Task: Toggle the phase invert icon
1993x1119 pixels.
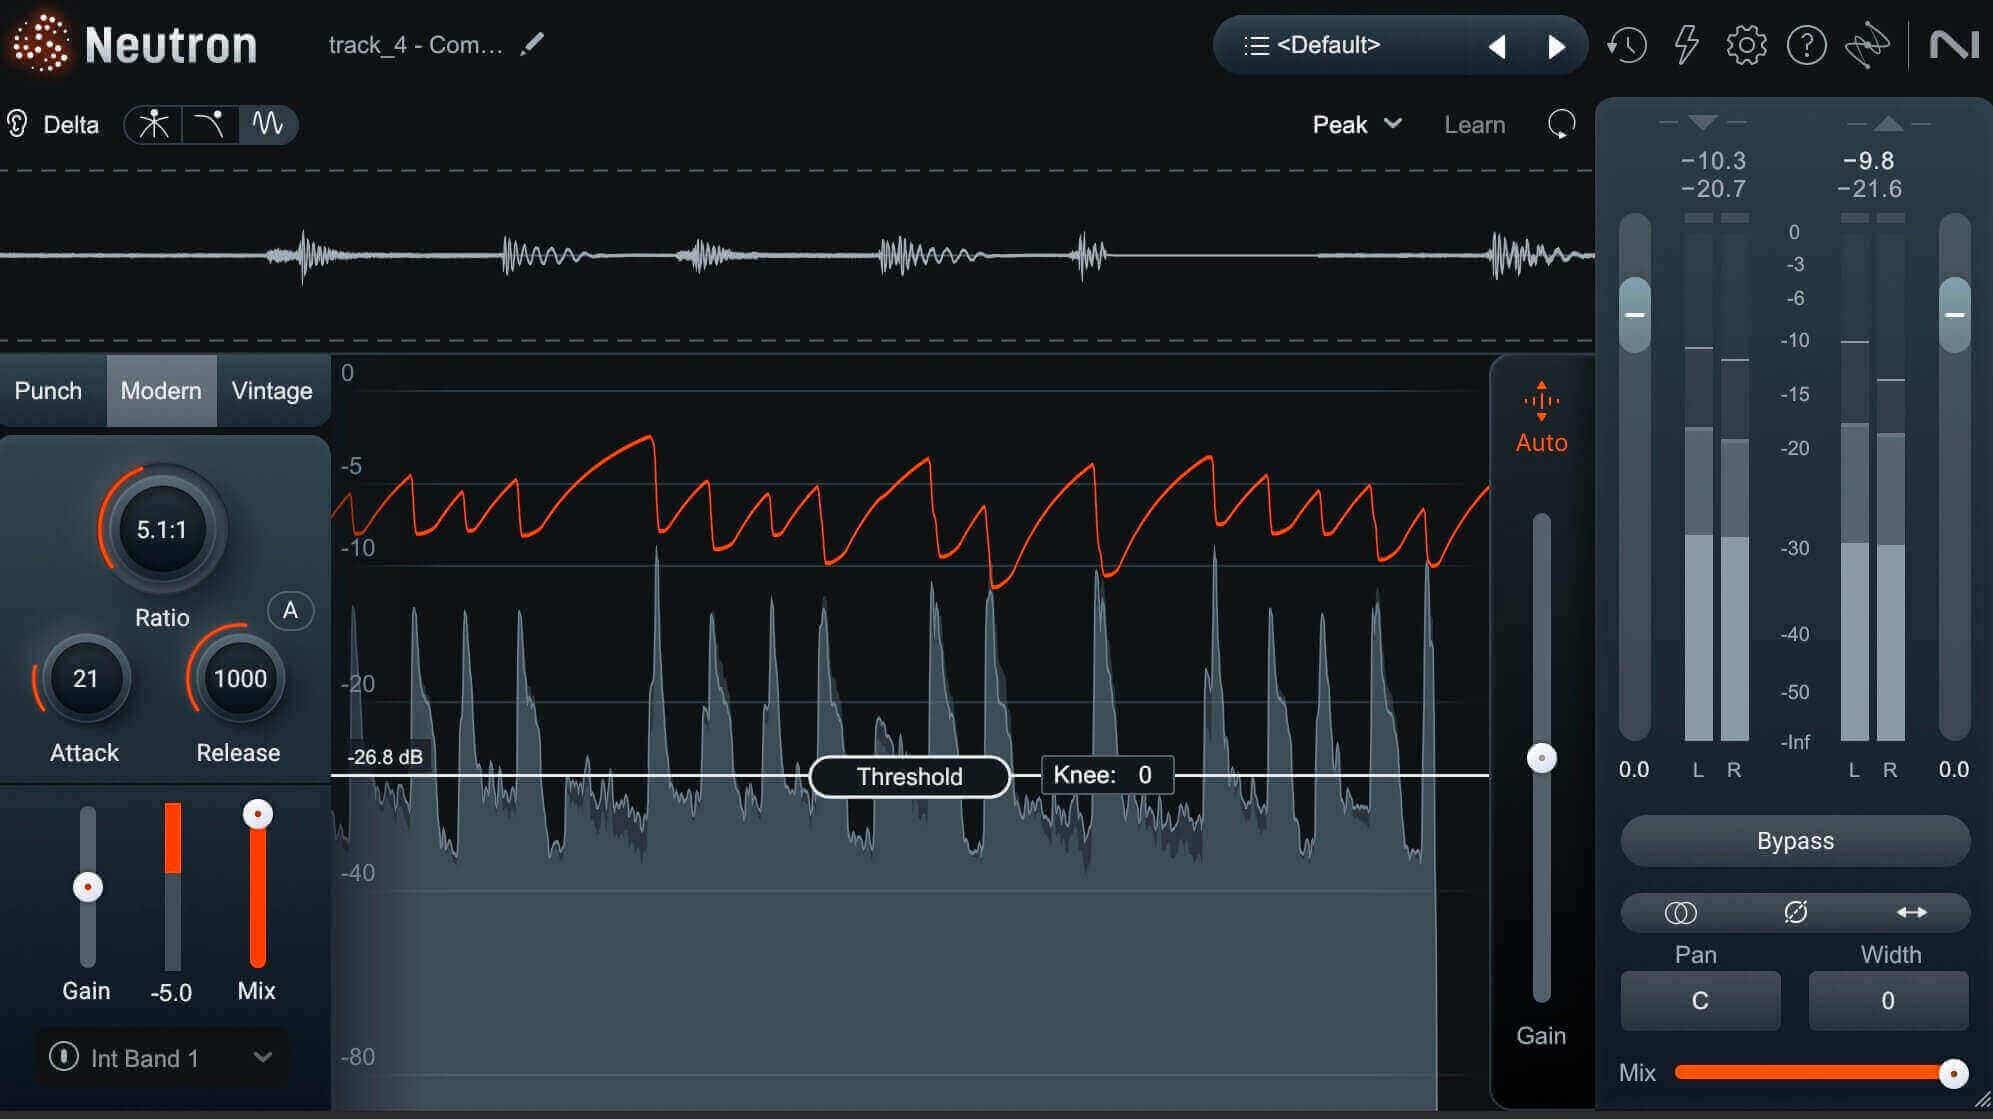Action: click(1796, 912)
